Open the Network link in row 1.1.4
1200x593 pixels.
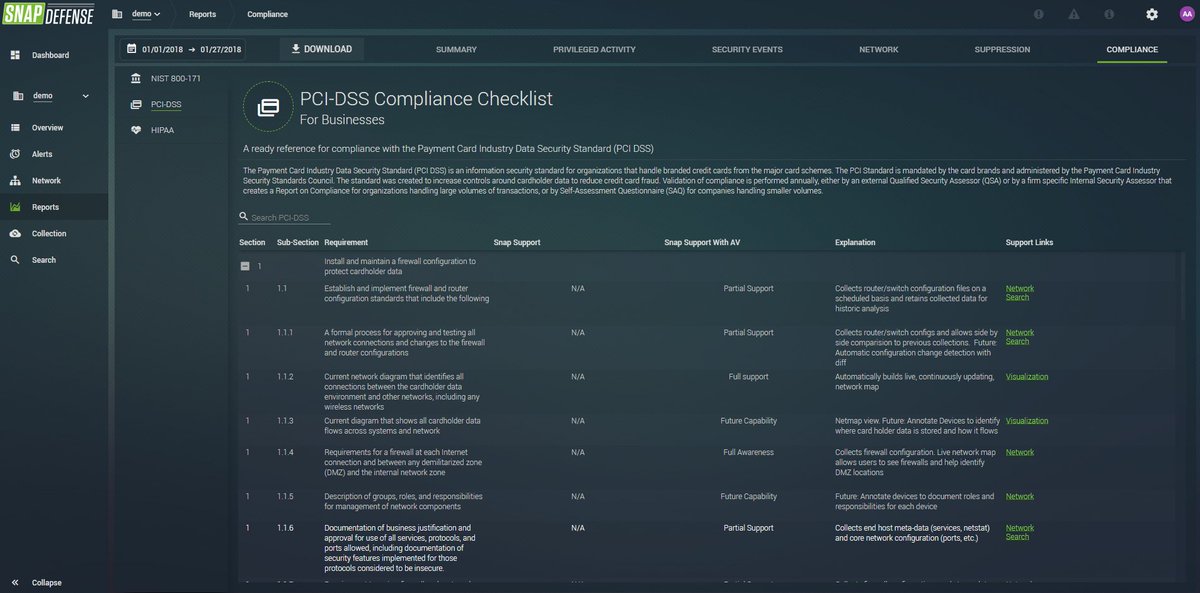point(1020,452)
